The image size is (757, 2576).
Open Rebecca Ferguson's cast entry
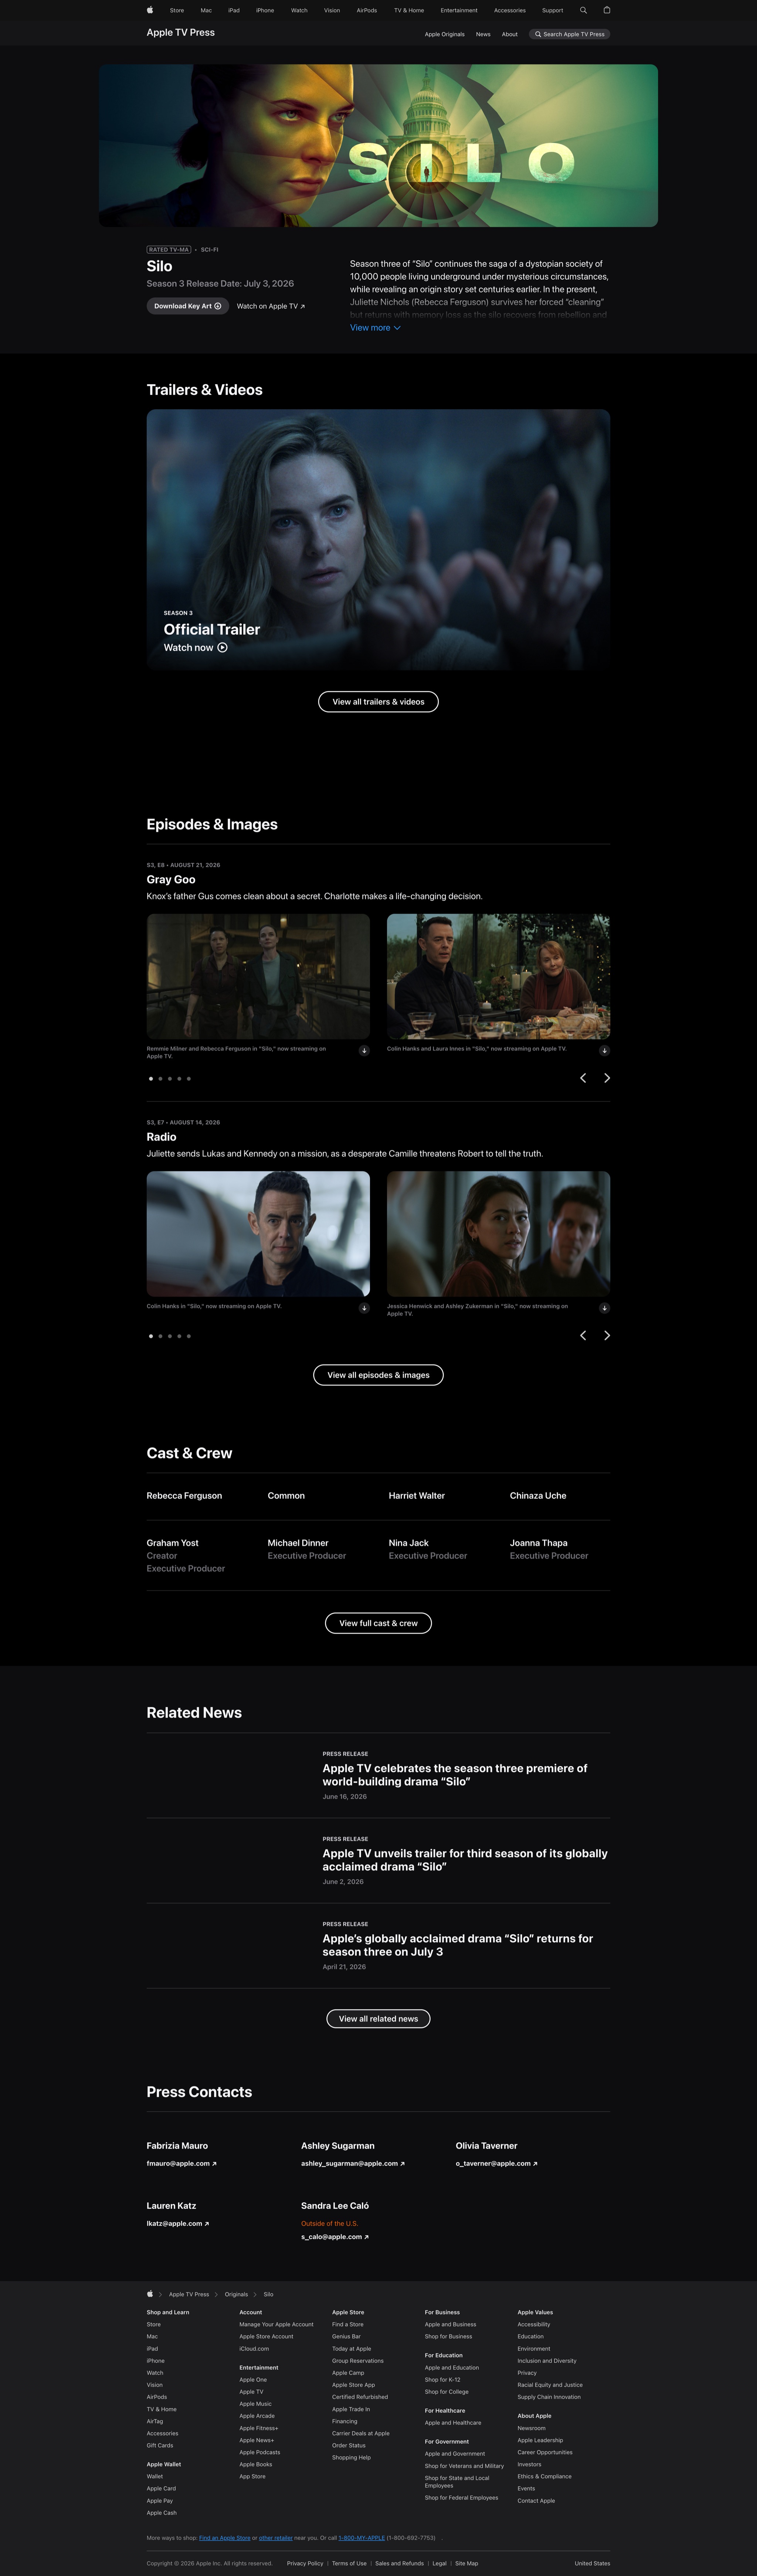click(184, 1496)
